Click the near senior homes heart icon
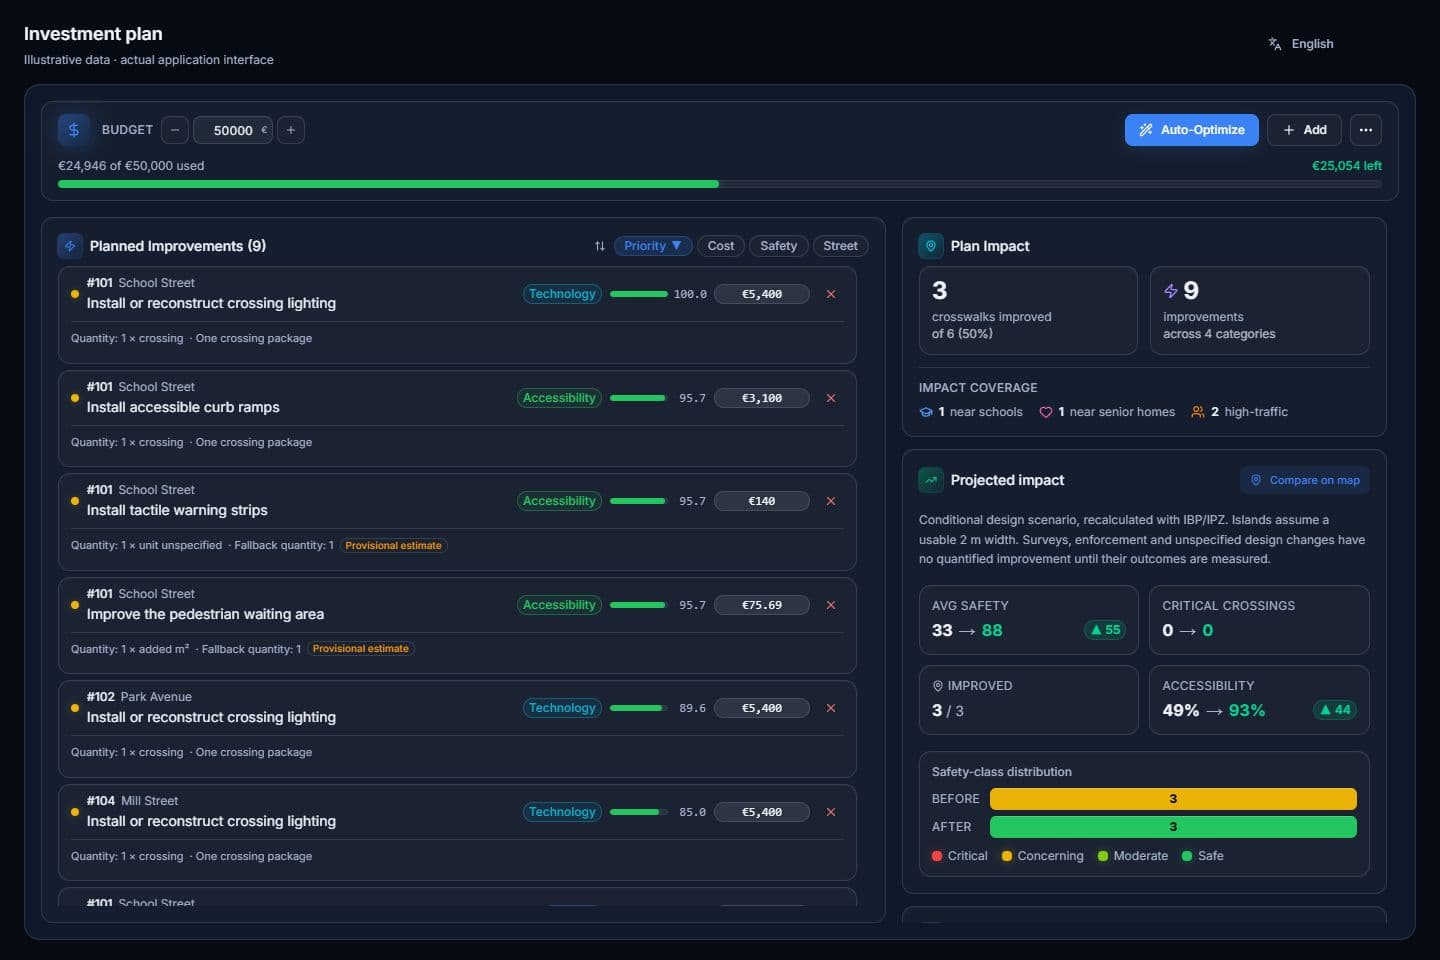The image size is (1440, 960). (x=1046, y=412)
